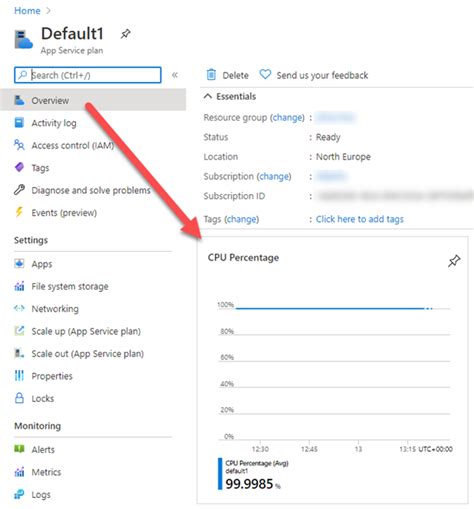Screen dimensions: 474x509
Task: Click the search magnifier icon
Action: coord(22,75)
